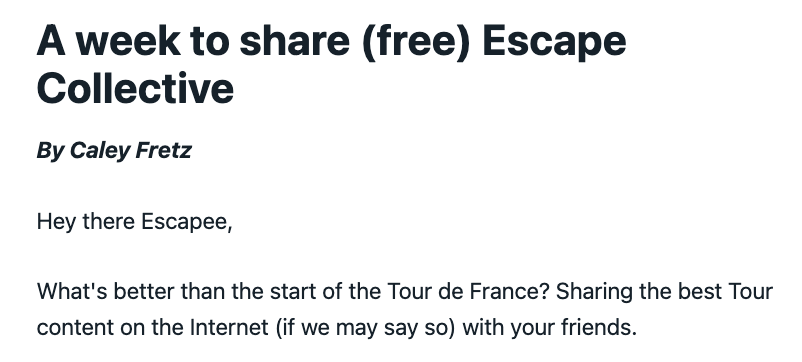Click the word "share" in the headline
This screenshot has height=362, width=802.
coord(294,41)
